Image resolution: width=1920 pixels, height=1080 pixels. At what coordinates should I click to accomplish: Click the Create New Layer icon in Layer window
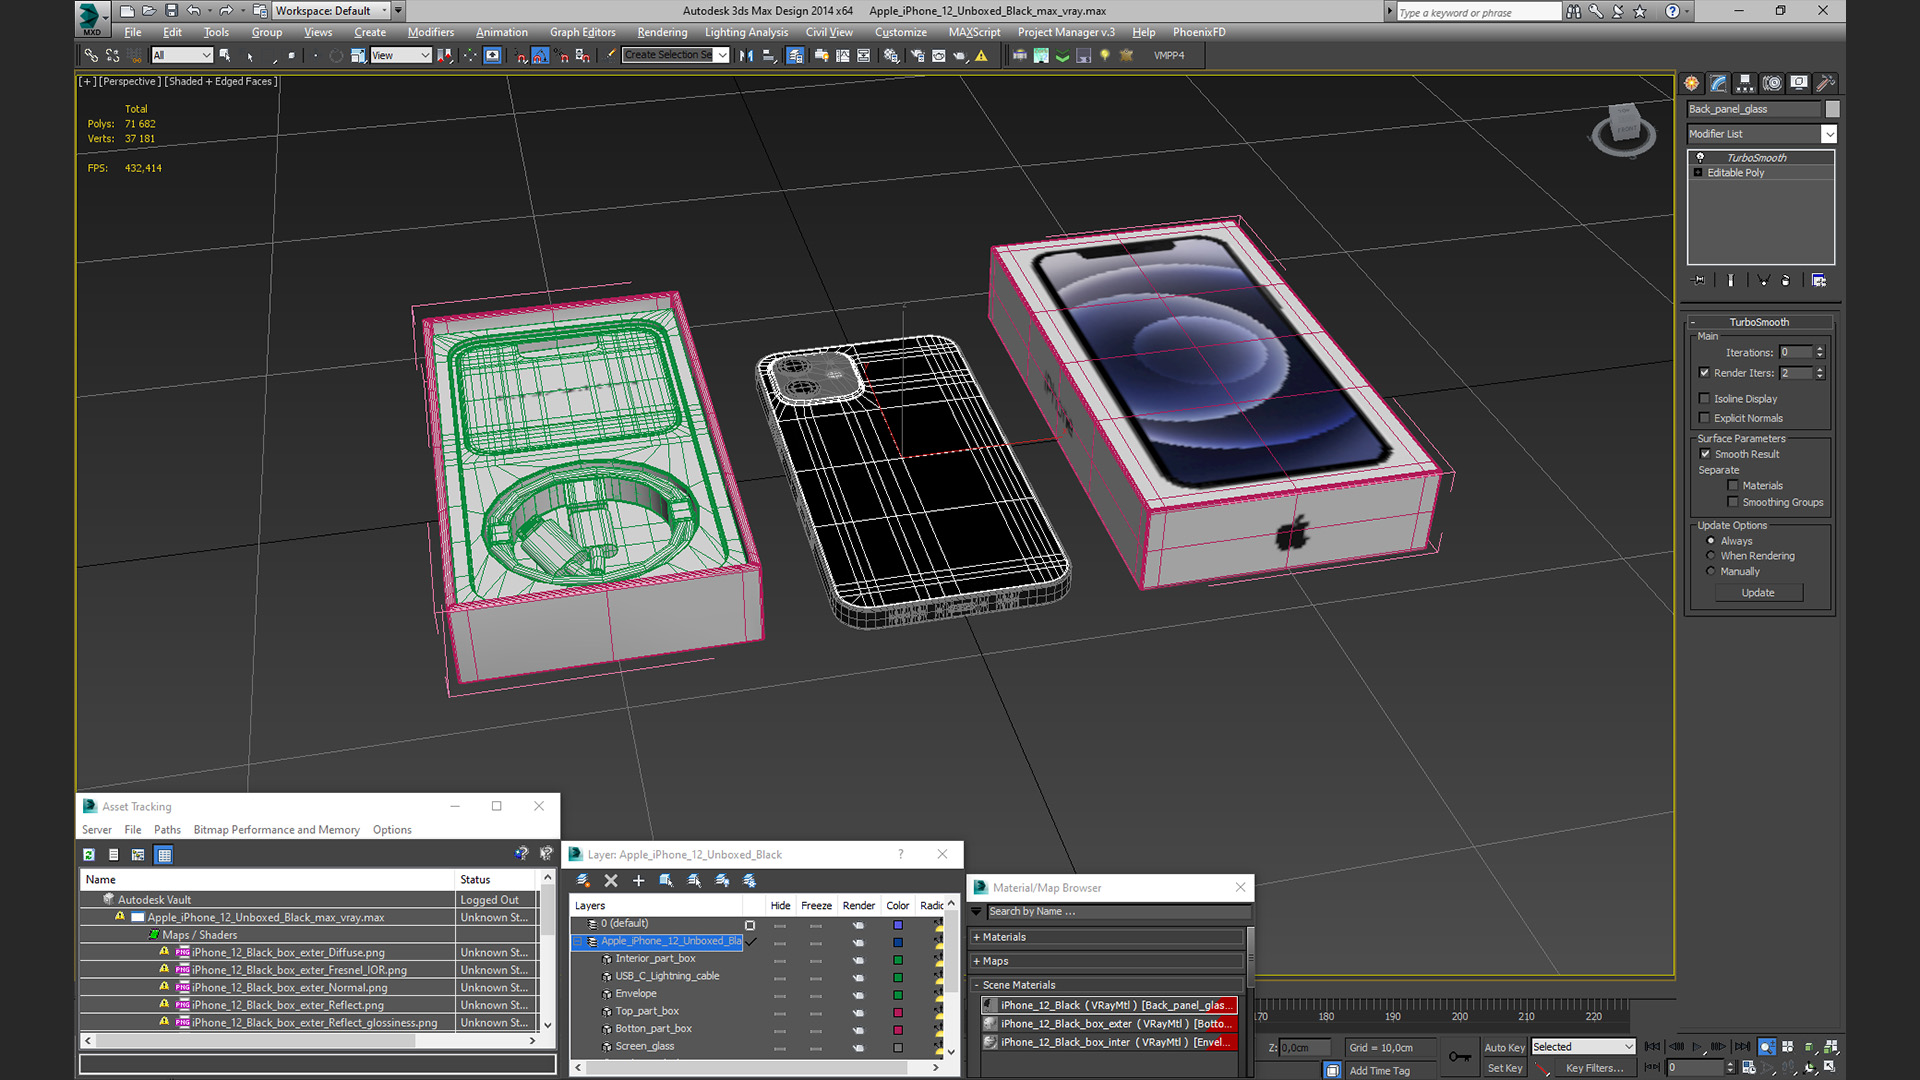click(x=583, y=881)
